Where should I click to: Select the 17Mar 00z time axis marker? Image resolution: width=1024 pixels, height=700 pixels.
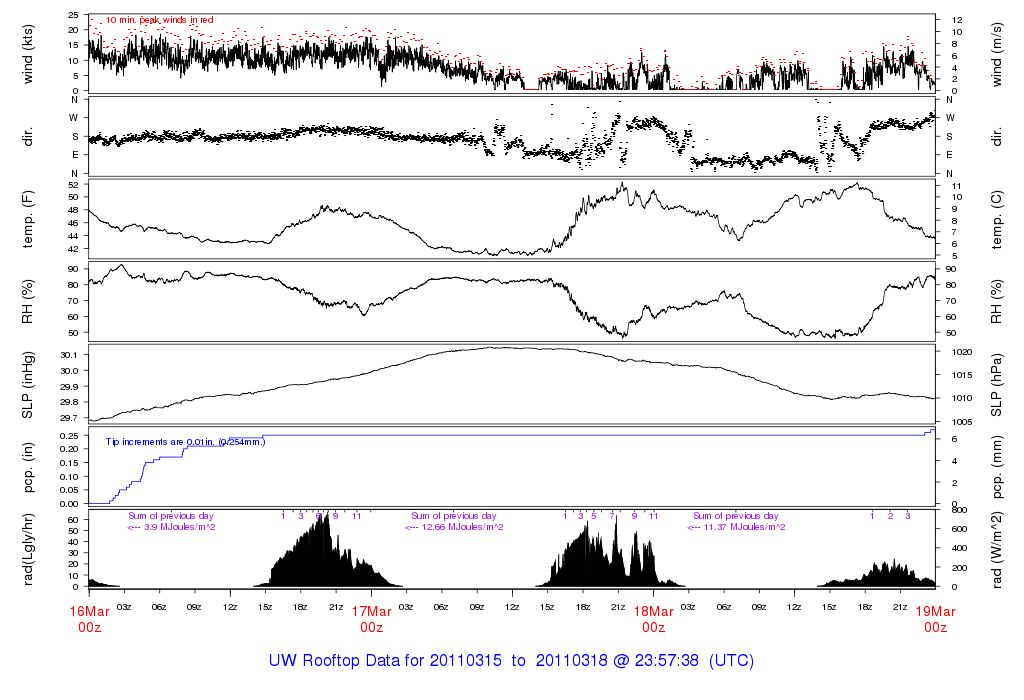371,619
